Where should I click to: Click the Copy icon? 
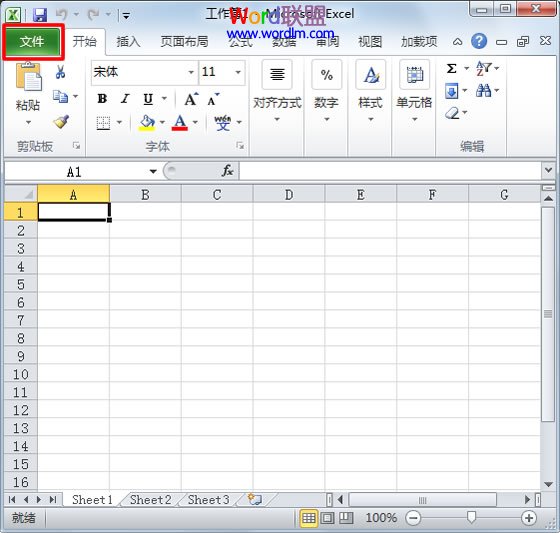click(60, 96)
